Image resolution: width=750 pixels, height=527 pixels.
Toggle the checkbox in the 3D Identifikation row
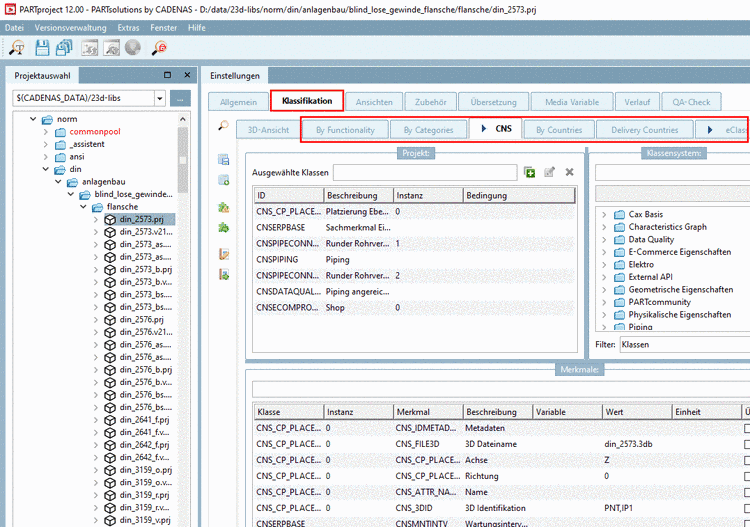click(747, 508)
